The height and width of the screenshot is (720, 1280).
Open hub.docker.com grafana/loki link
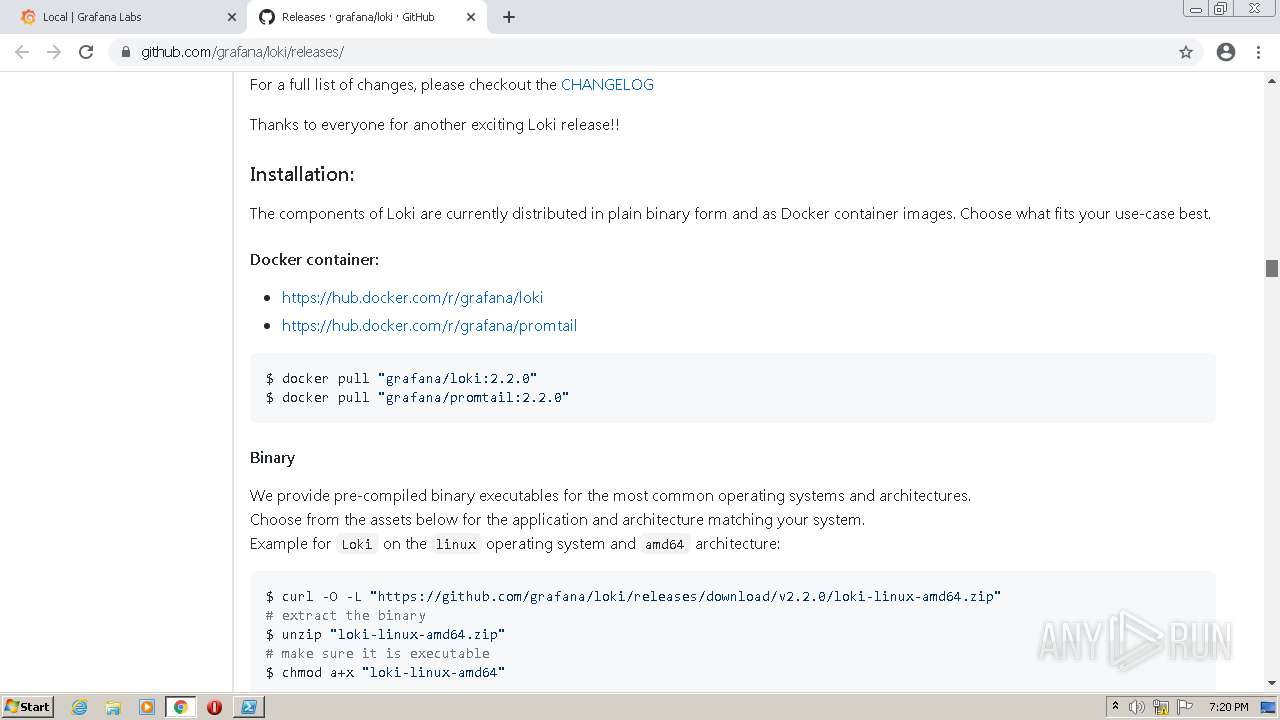[x=412, y=297]
